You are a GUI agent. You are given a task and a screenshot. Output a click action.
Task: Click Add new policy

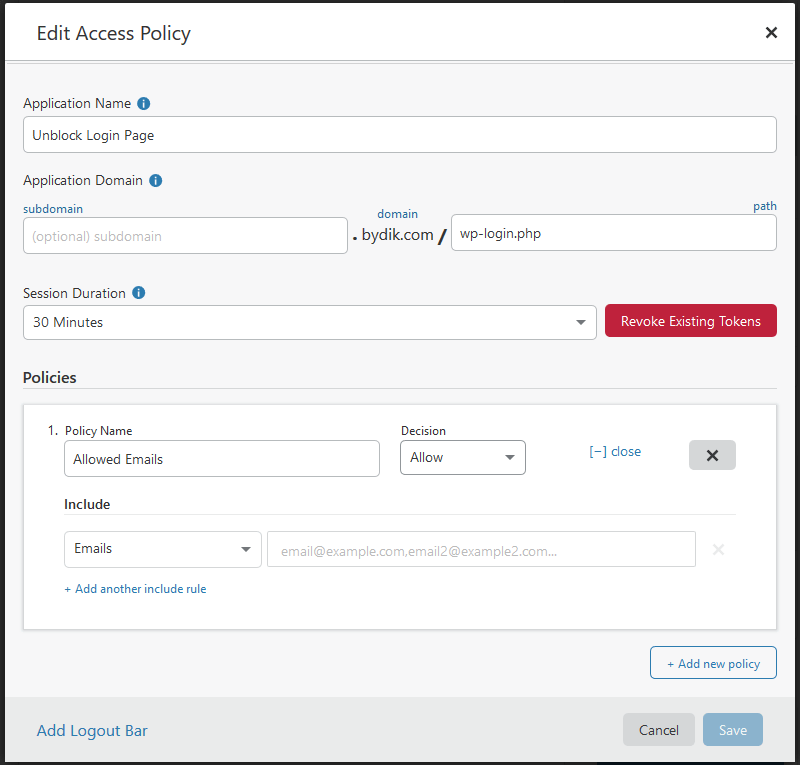pyautogui.click(x=713, y=662)
